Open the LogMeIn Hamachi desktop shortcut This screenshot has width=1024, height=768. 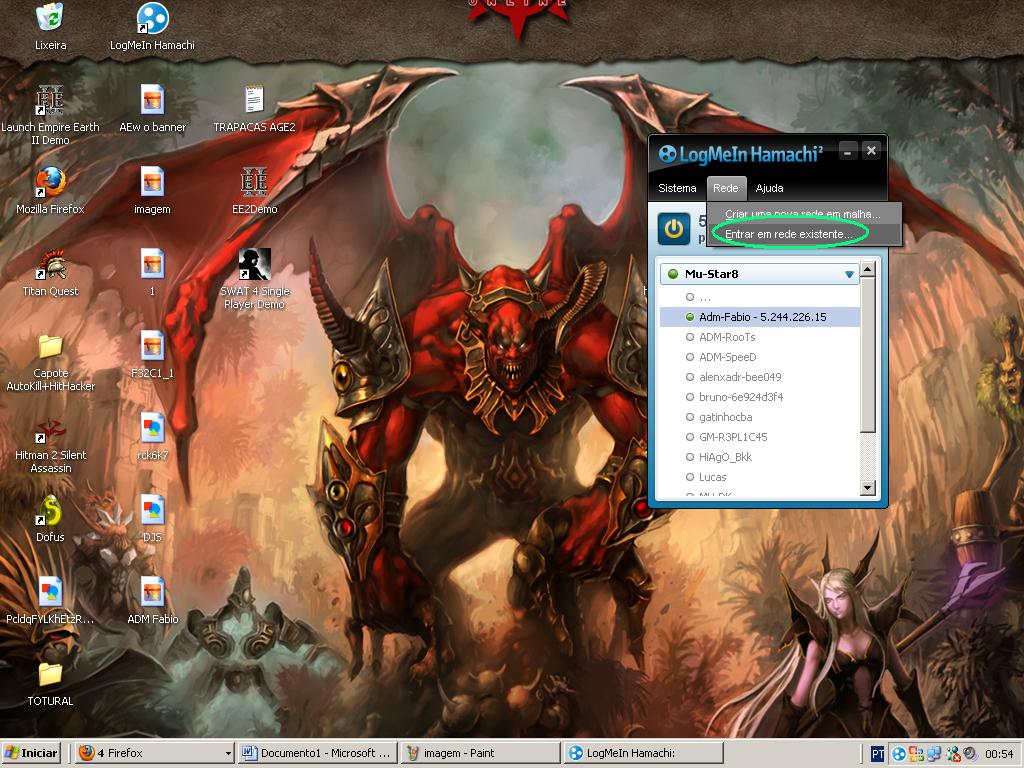pos(152,20)
